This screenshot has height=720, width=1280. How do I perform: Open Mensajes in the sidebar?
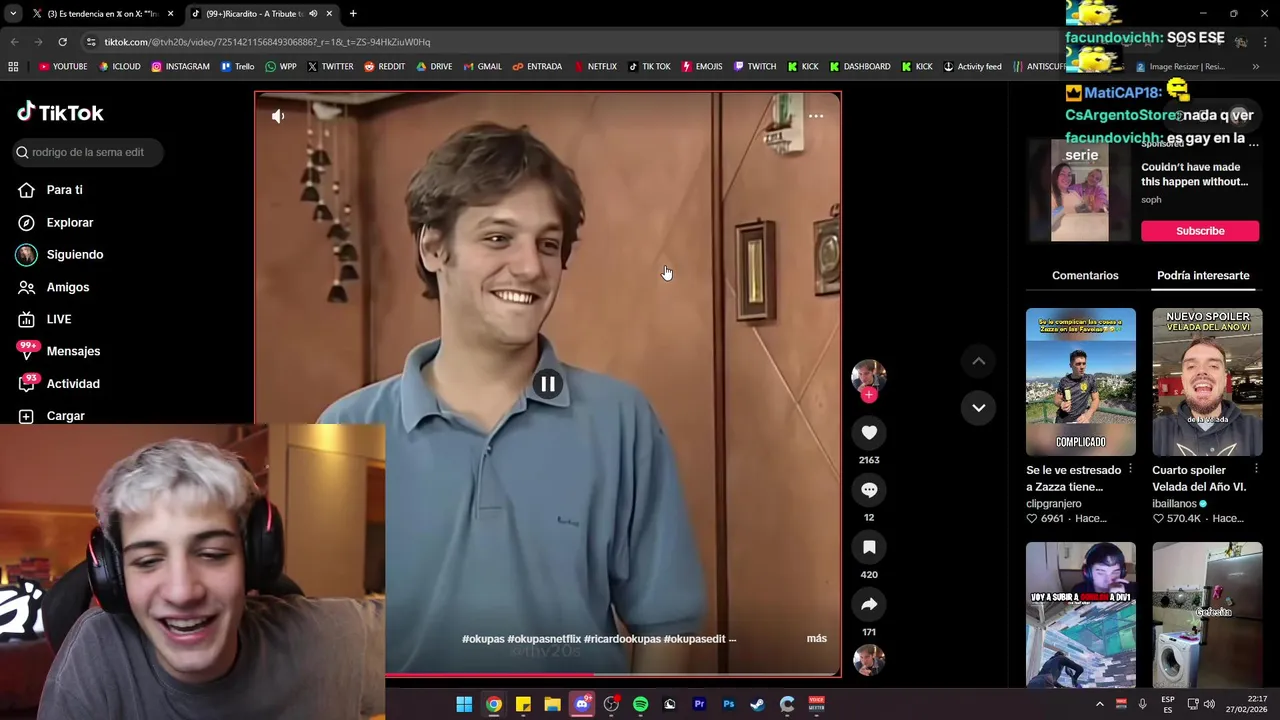73,351
